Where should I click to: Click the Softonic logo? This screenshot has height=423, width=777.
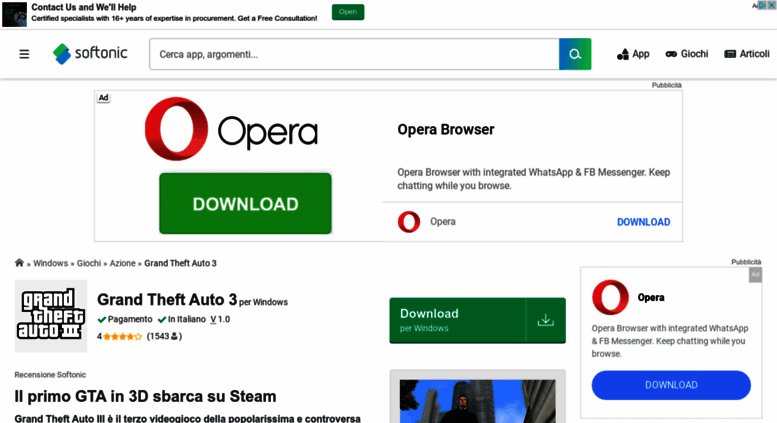[90, 53]
